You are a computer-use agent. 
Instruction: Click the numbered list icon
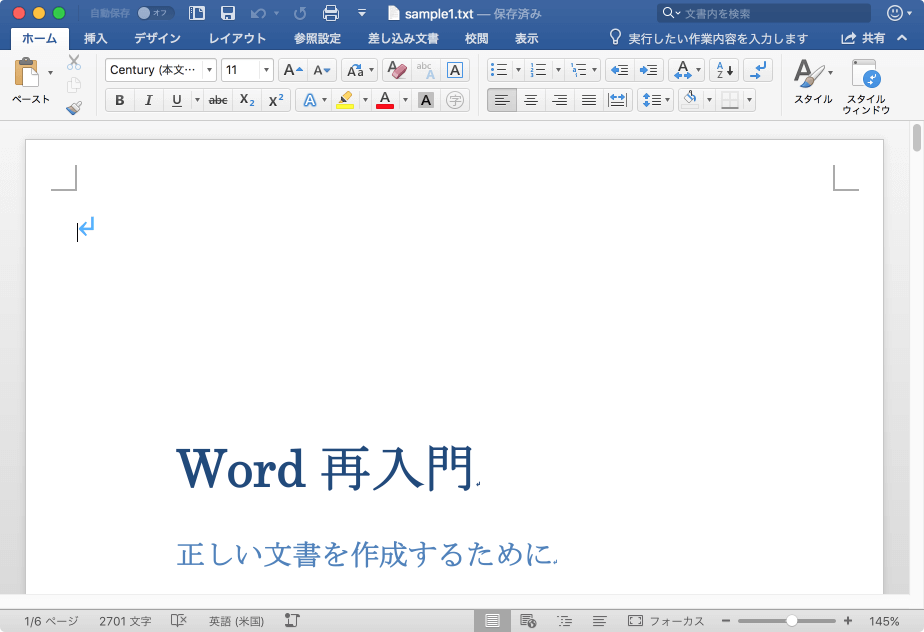click(x=539, y=70)
